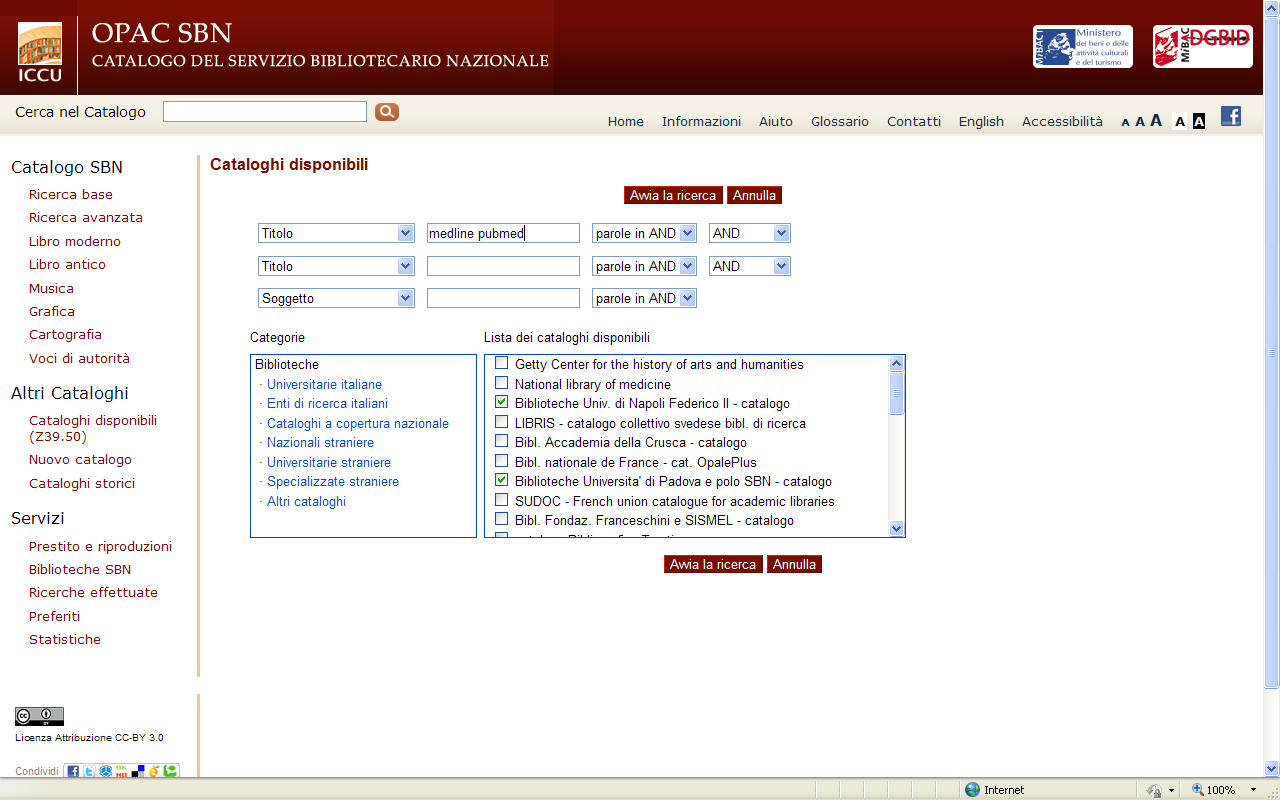Set the medium font size A
This screenshot has height=800, width=1280.
pyautogui.click(x=1140, y=121)
